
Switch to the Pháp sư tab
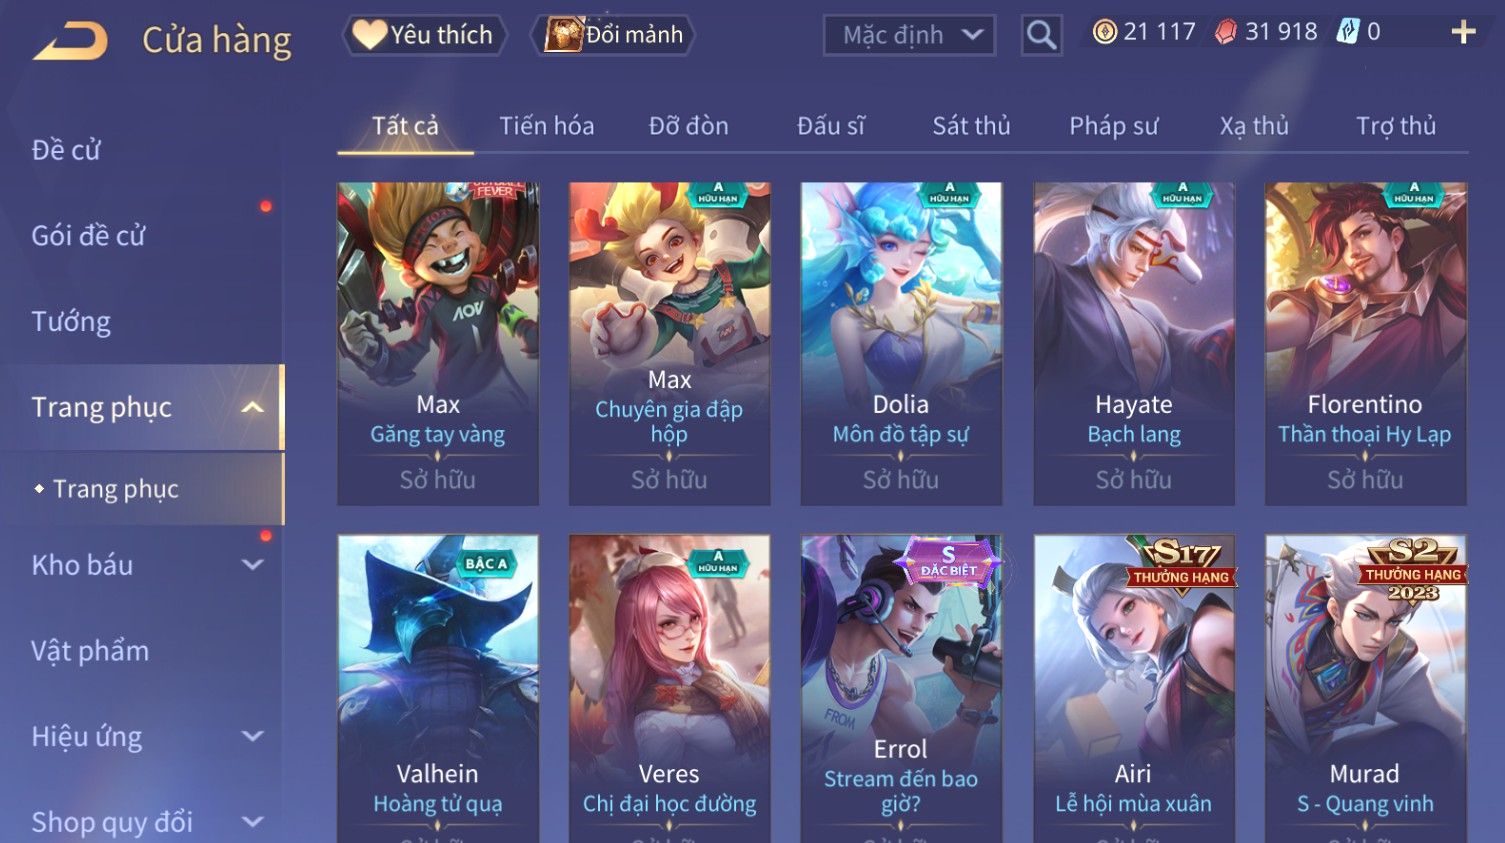pyautogui.click(x=1113, y=126)
